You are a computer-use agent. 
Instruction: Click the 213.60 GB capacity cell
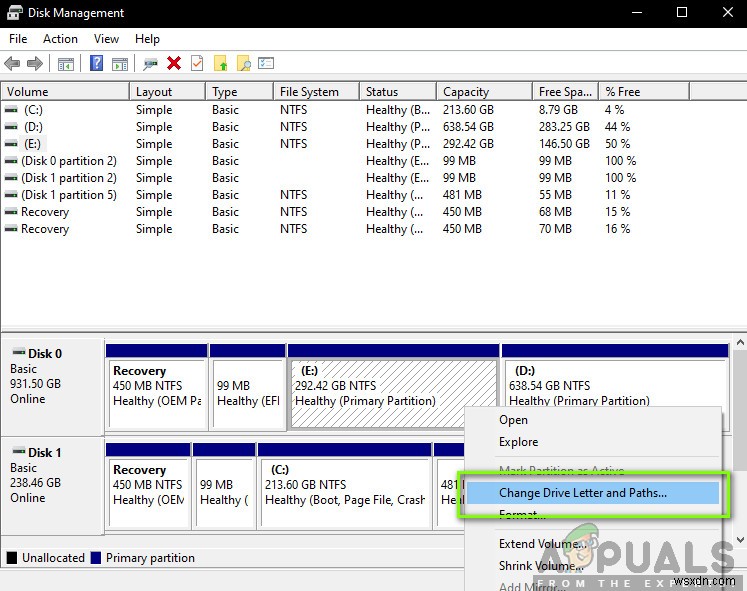(468, 110)
